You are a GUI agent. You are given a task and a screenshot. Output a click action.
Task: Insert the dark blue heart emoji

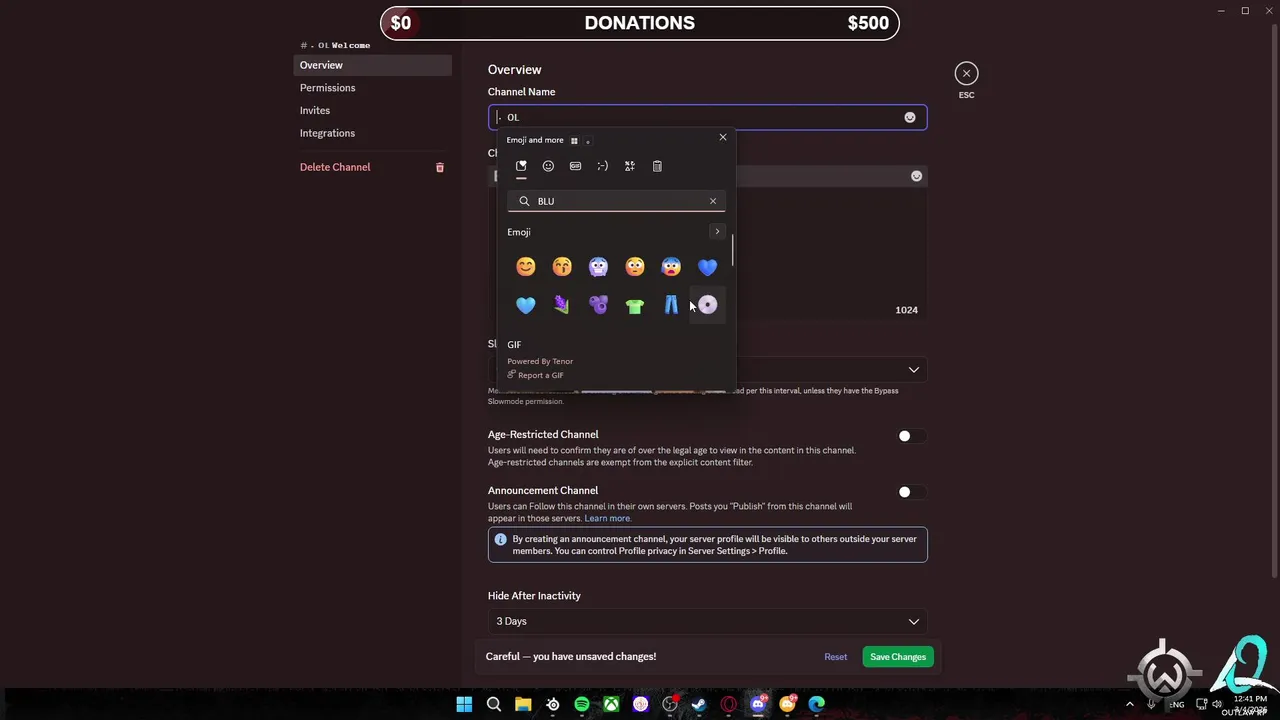(707, 267)
